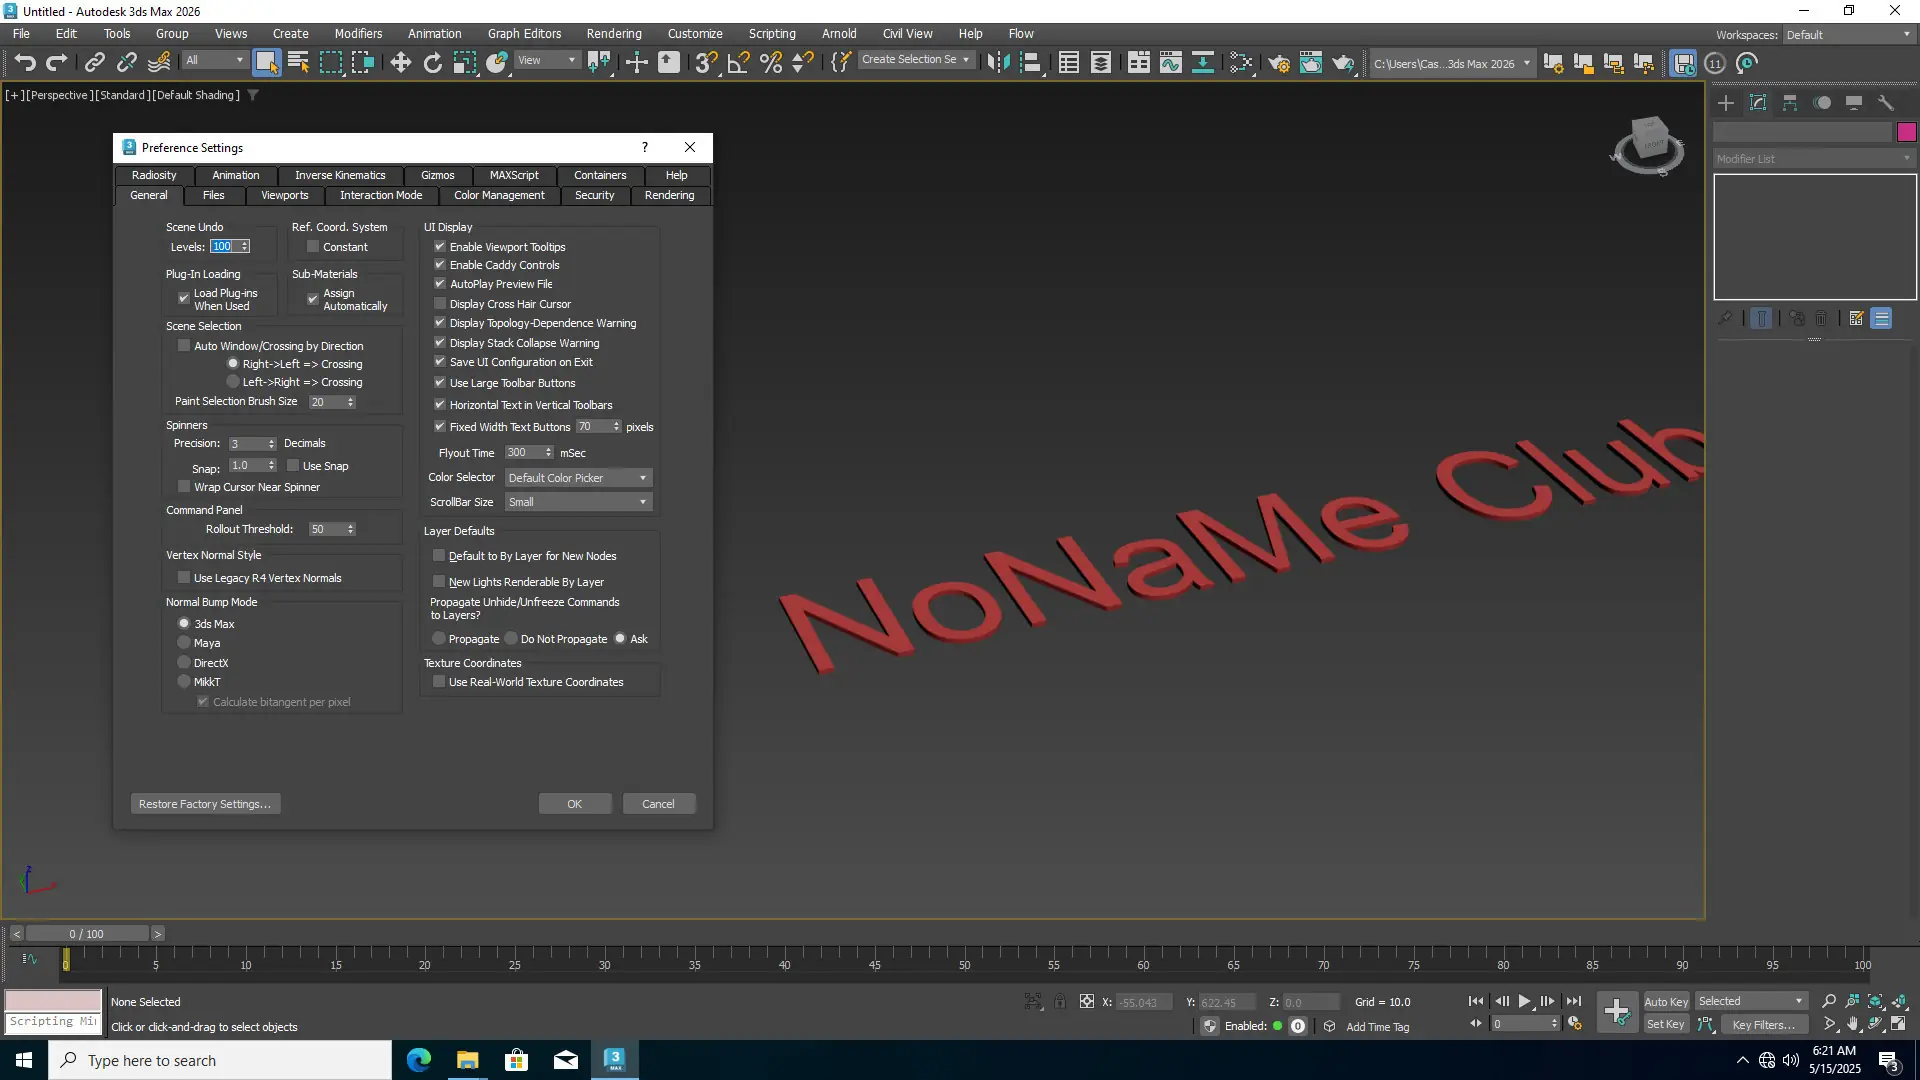Screen dimensions: 1920x1080
Task: Open the Modify panel tab icon
Action: (1758, 103)
